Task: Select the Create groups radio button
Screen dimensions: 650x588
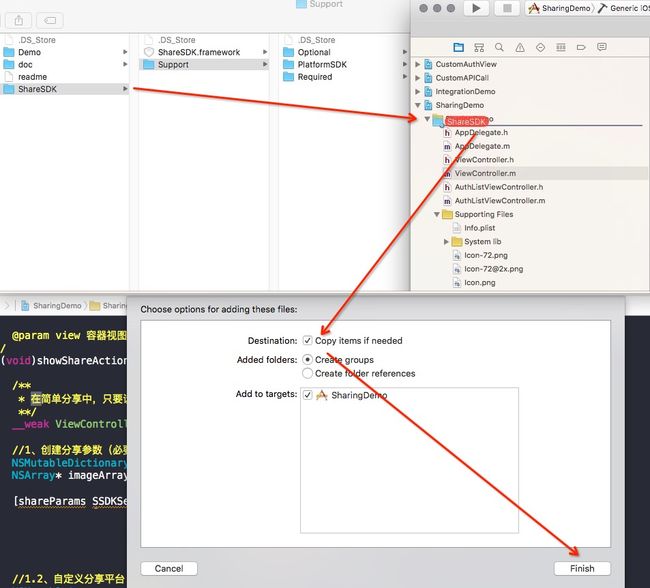Action: pyautogui.click(x=307, y=360)
